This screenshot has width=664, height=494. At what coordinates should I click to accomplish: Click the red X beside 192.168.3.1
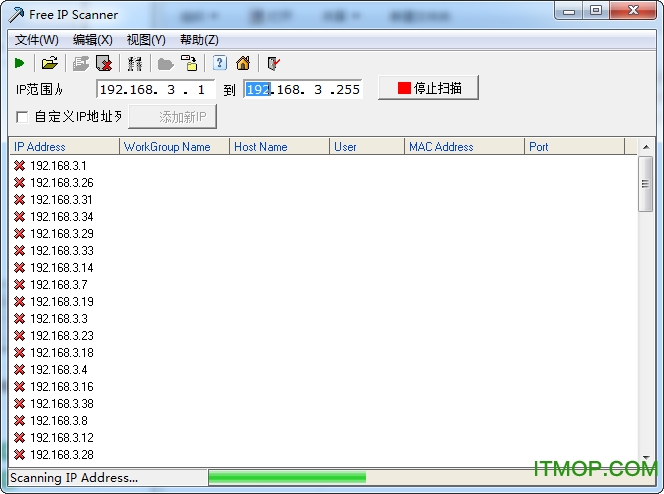coord(19,166)
